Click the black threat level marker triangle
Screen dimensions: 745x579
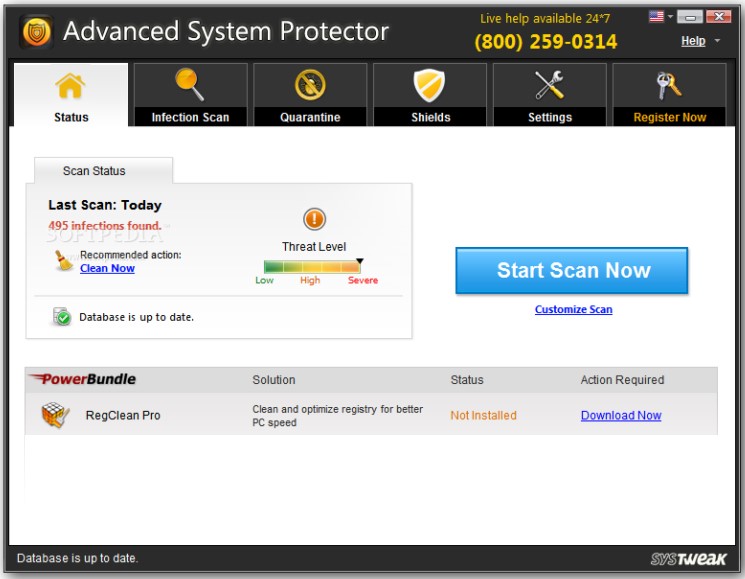360,261
